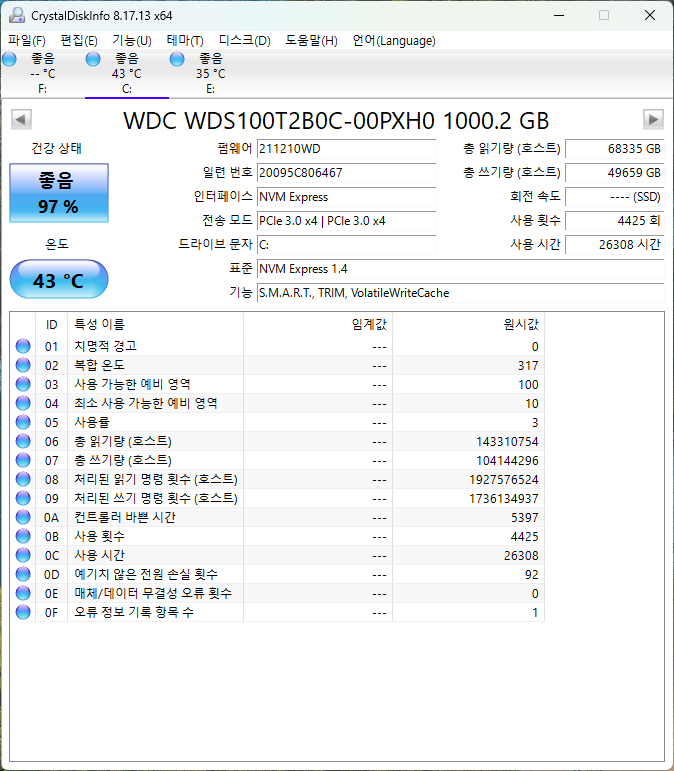Select the C: drive 43 °C tab

[x=126, y=74]
